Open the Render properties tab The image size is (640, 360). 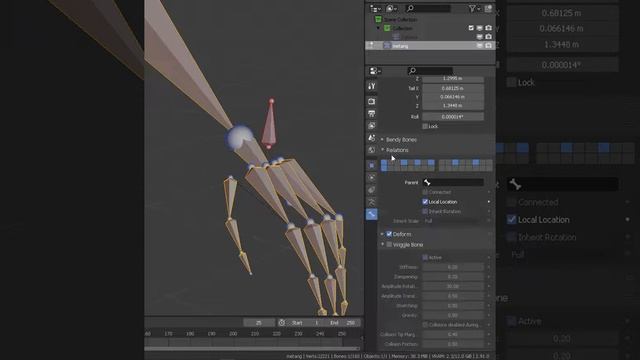pos(371,101)
